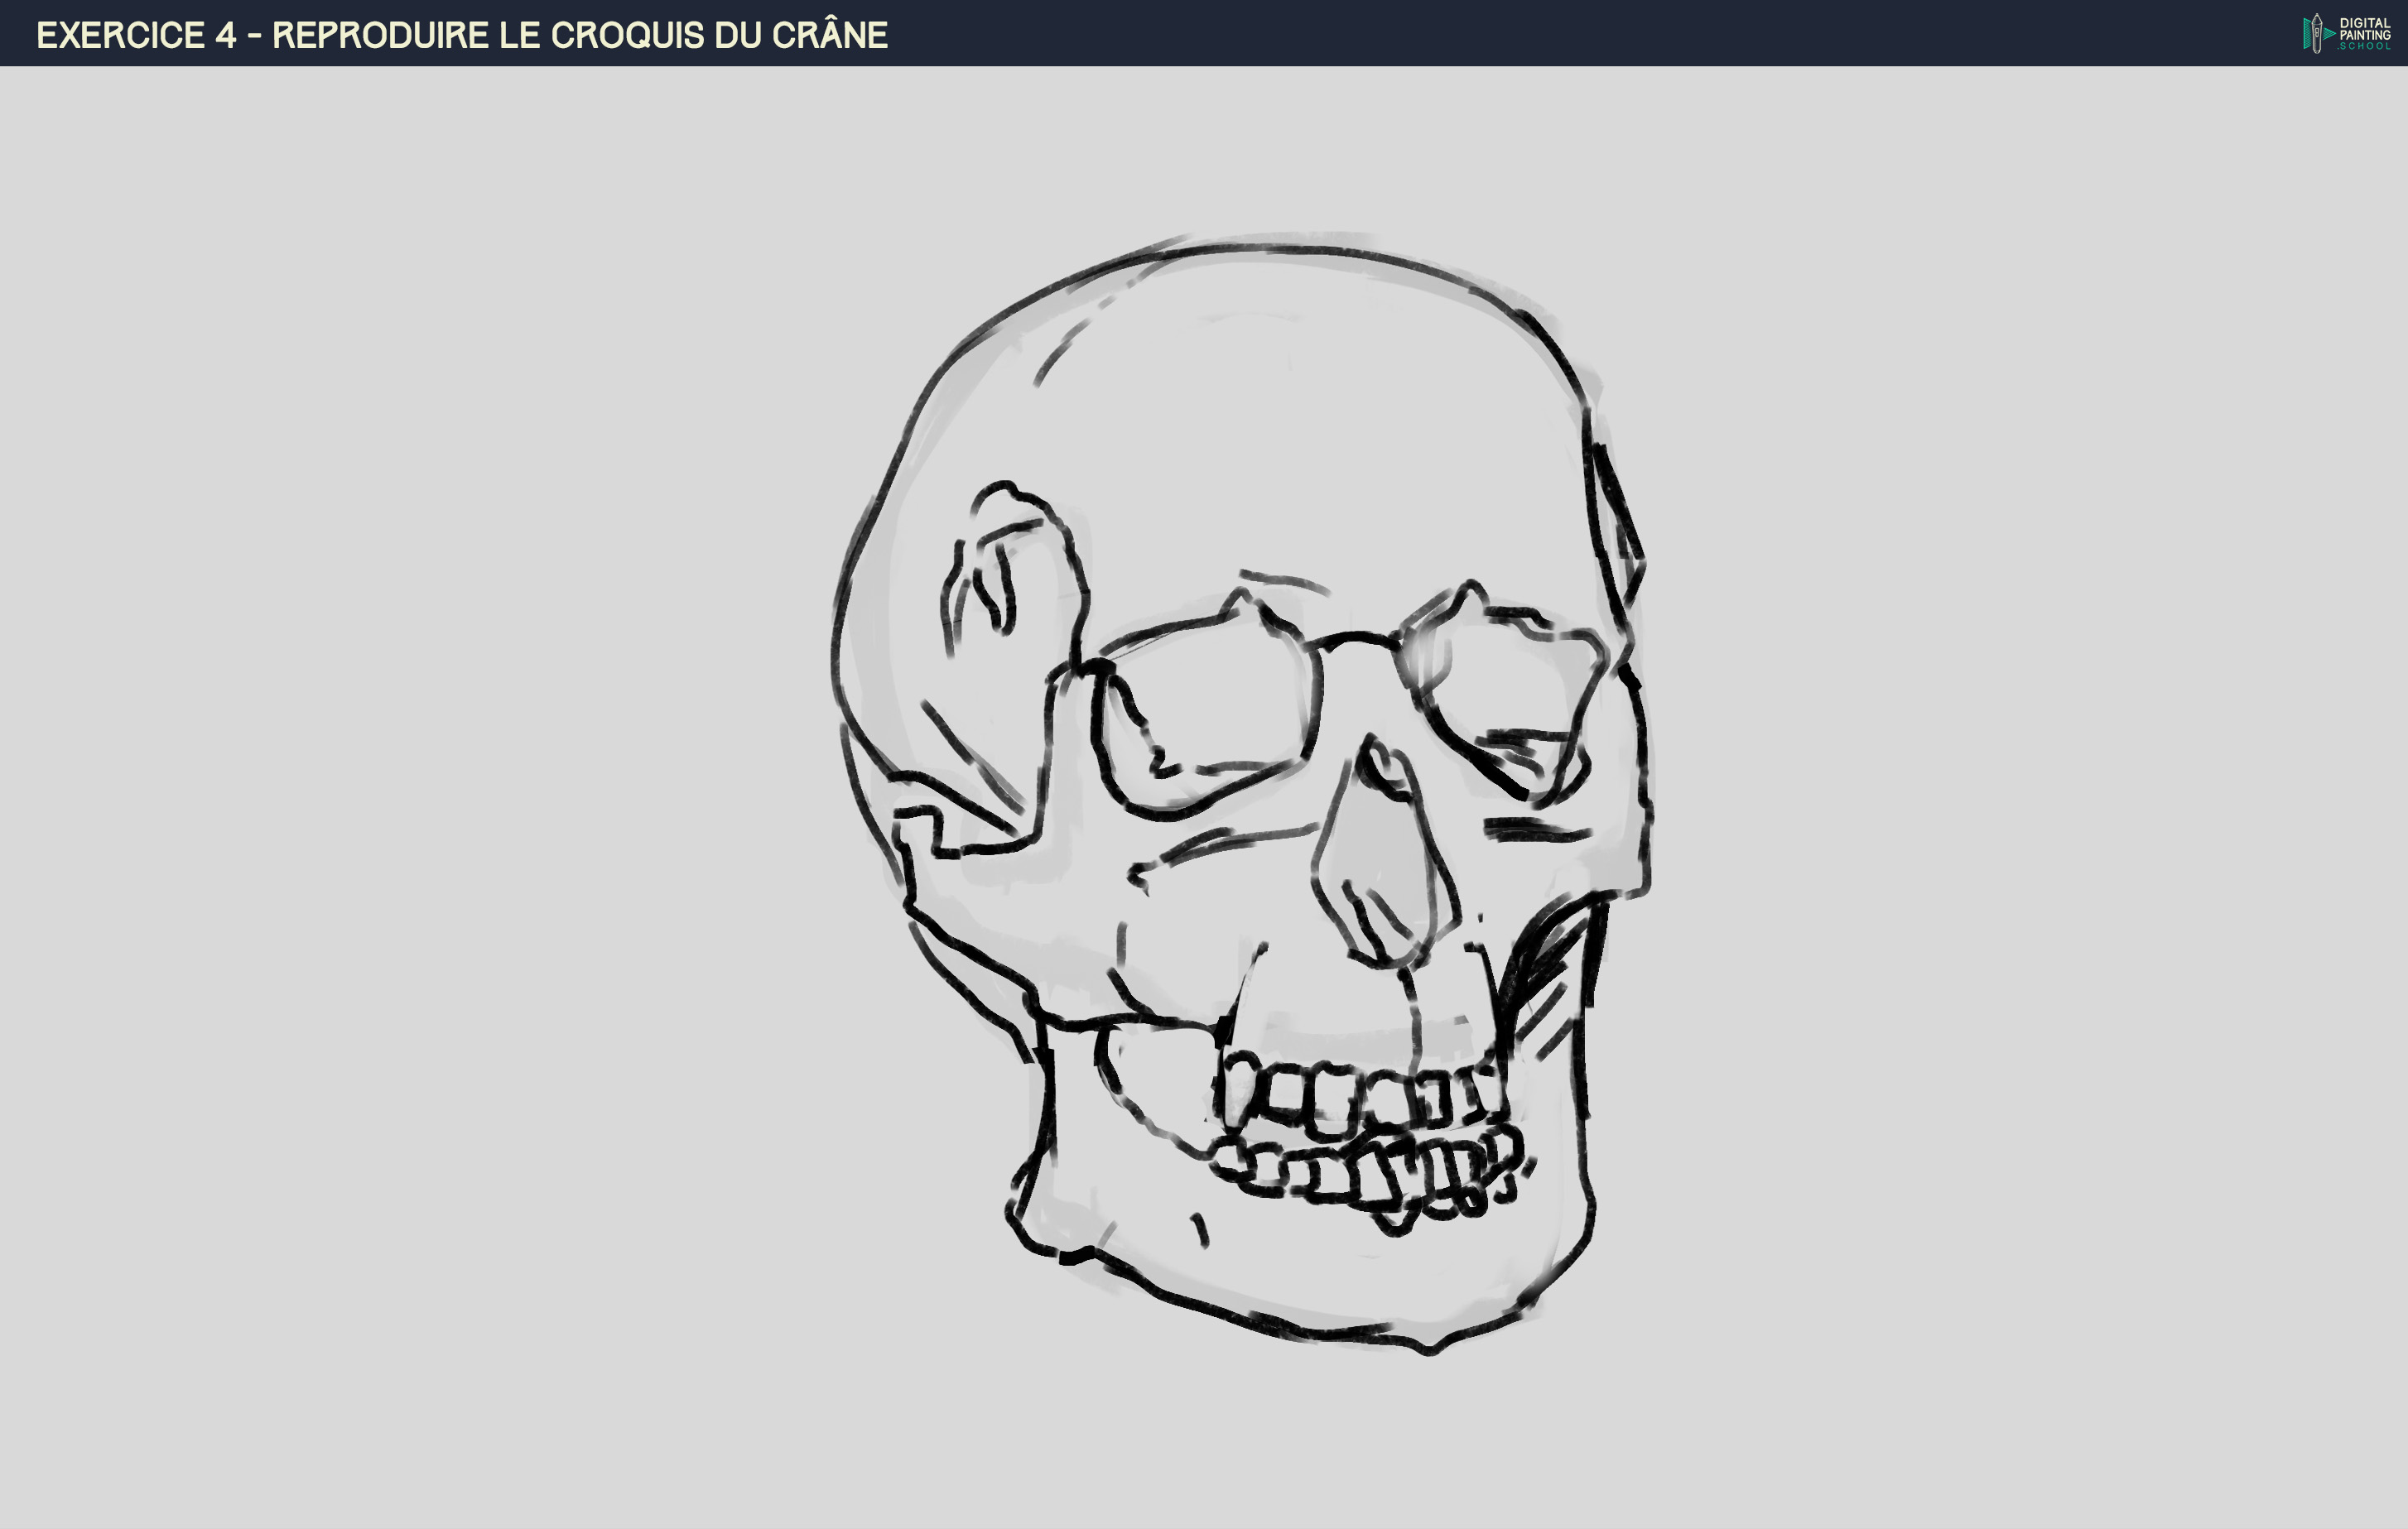Click the Digital Painting School pen icon
This screenshot has width=2408, height=1529.
point(2317,35)
